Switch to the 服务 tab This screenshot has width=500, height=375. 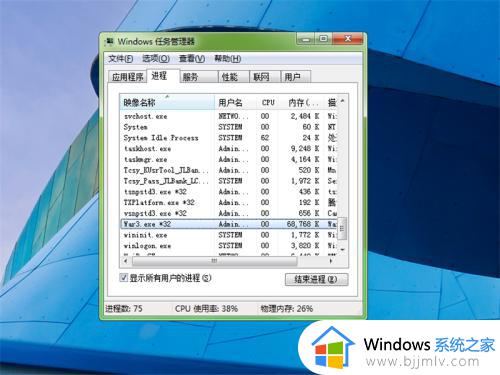[x=199, y=77]
